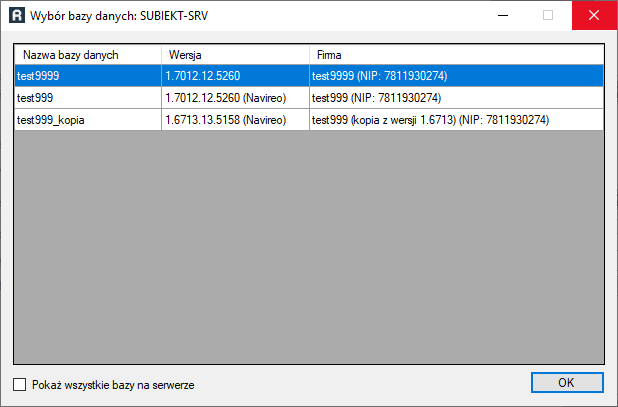
Task: Select the test999 database name cell
Action: click(88, 98)
